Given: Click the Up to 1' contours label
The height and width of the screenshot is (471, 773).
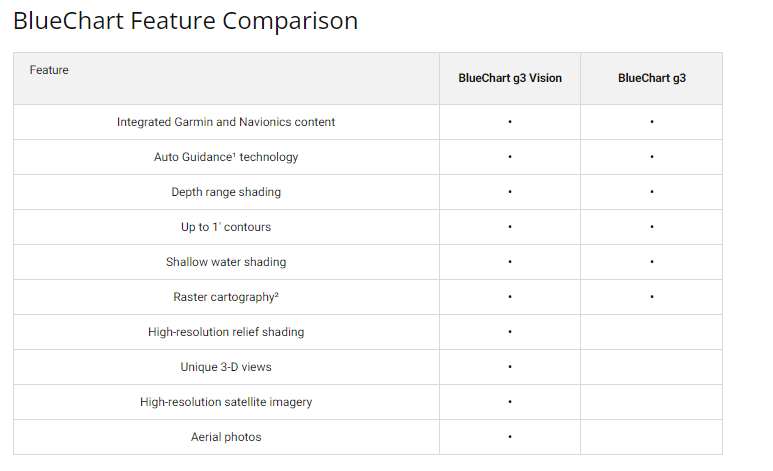Looking at the screenshot, I should [x=226, y=227].
